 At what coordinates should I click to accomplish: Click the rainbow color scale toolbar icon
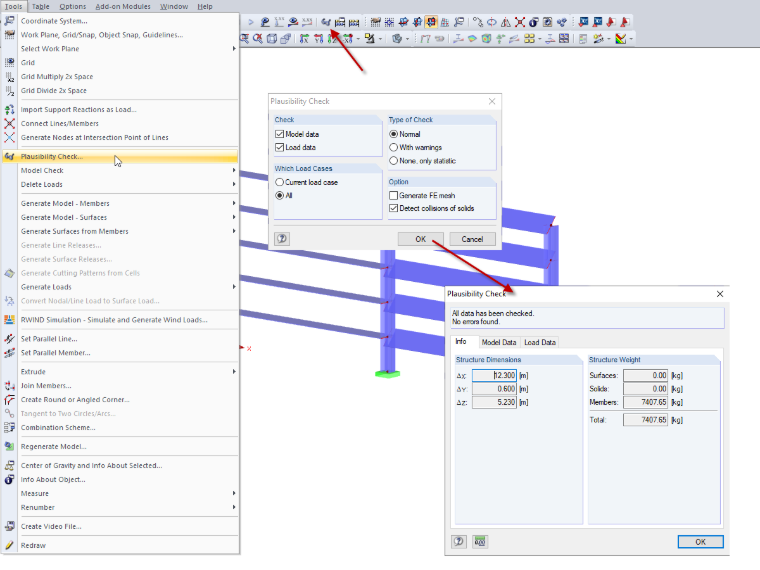click(620, 38)
